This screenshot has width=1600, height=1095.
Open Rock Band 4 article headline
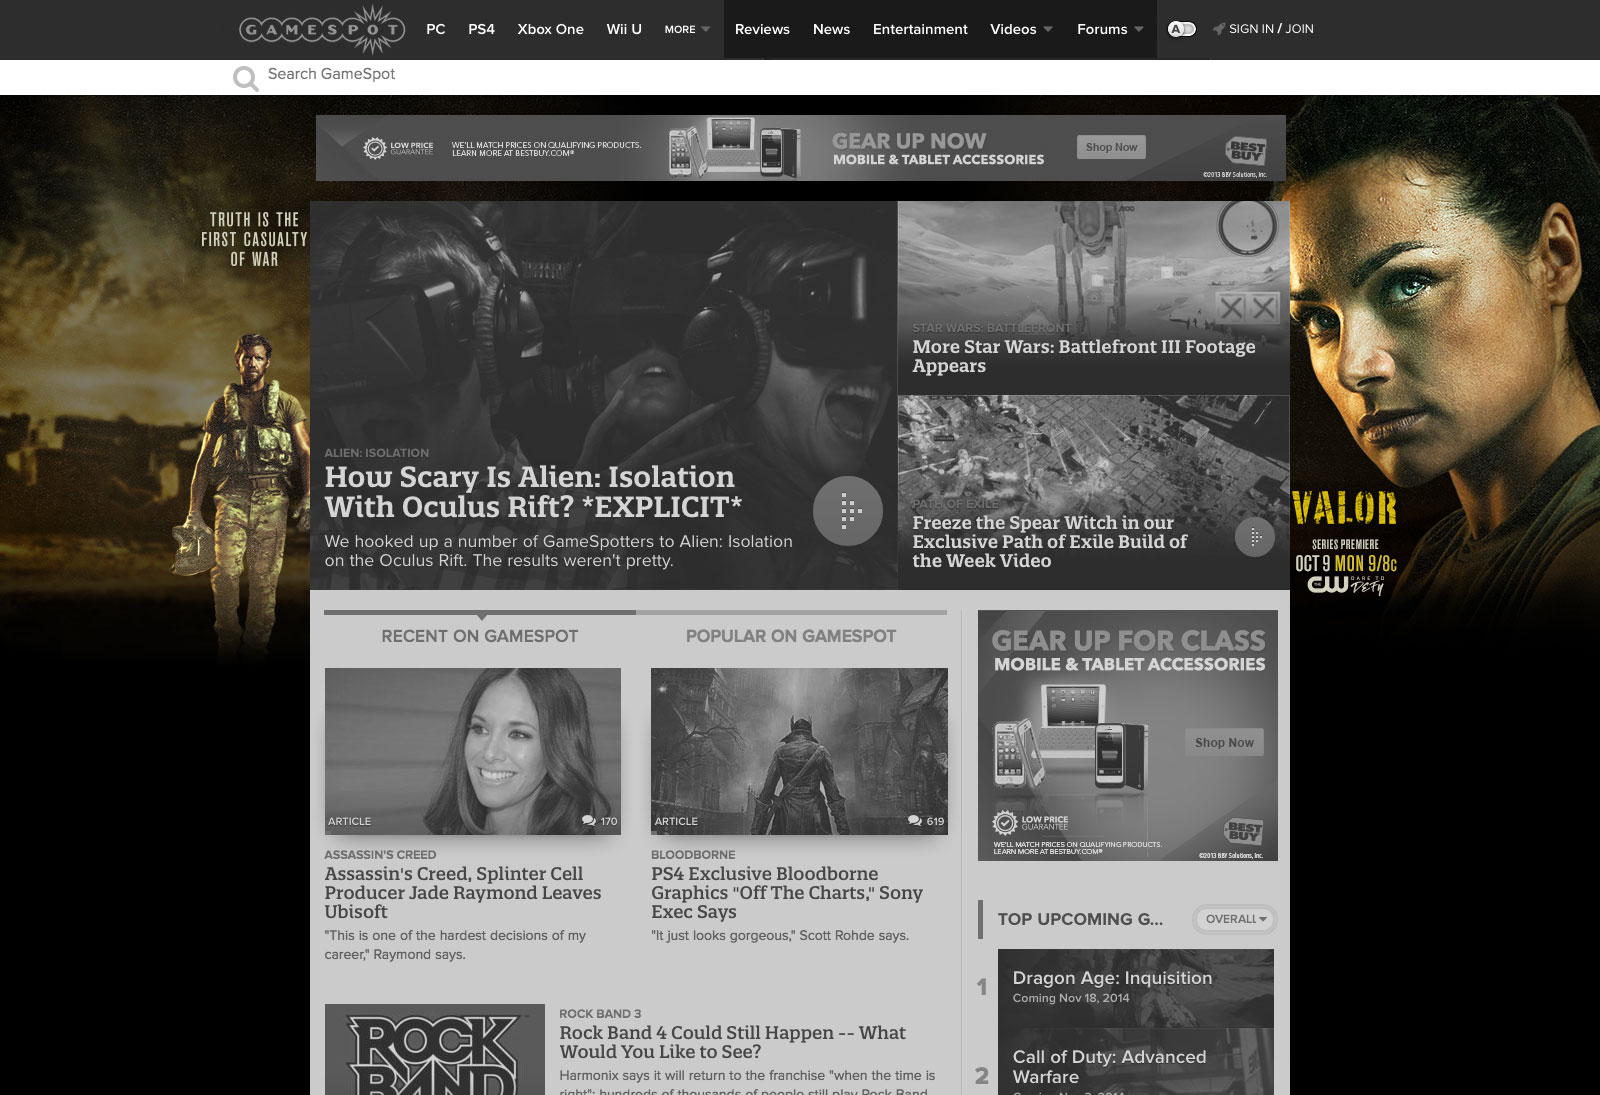pos(732,1042)
